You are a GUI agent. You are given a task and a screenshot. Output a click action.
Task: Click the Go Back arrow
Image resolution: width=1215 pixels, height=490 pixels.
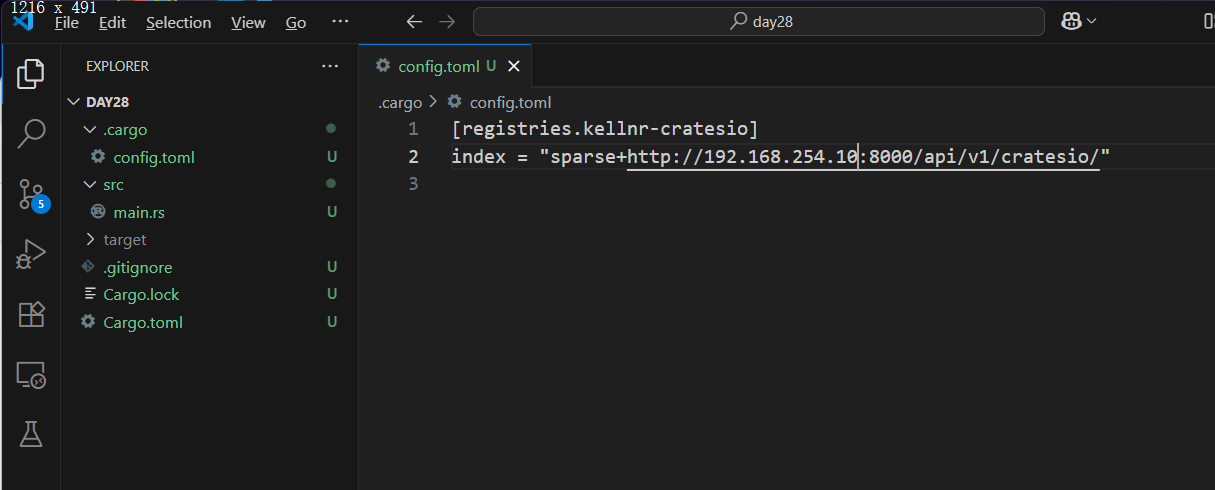point(414,21)
